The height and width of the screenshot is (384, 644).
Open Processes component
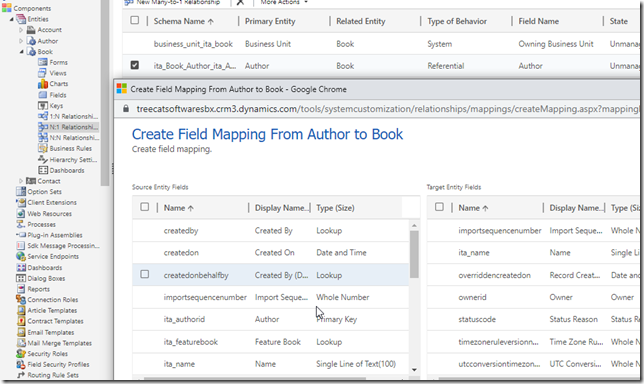coord(36,224)
